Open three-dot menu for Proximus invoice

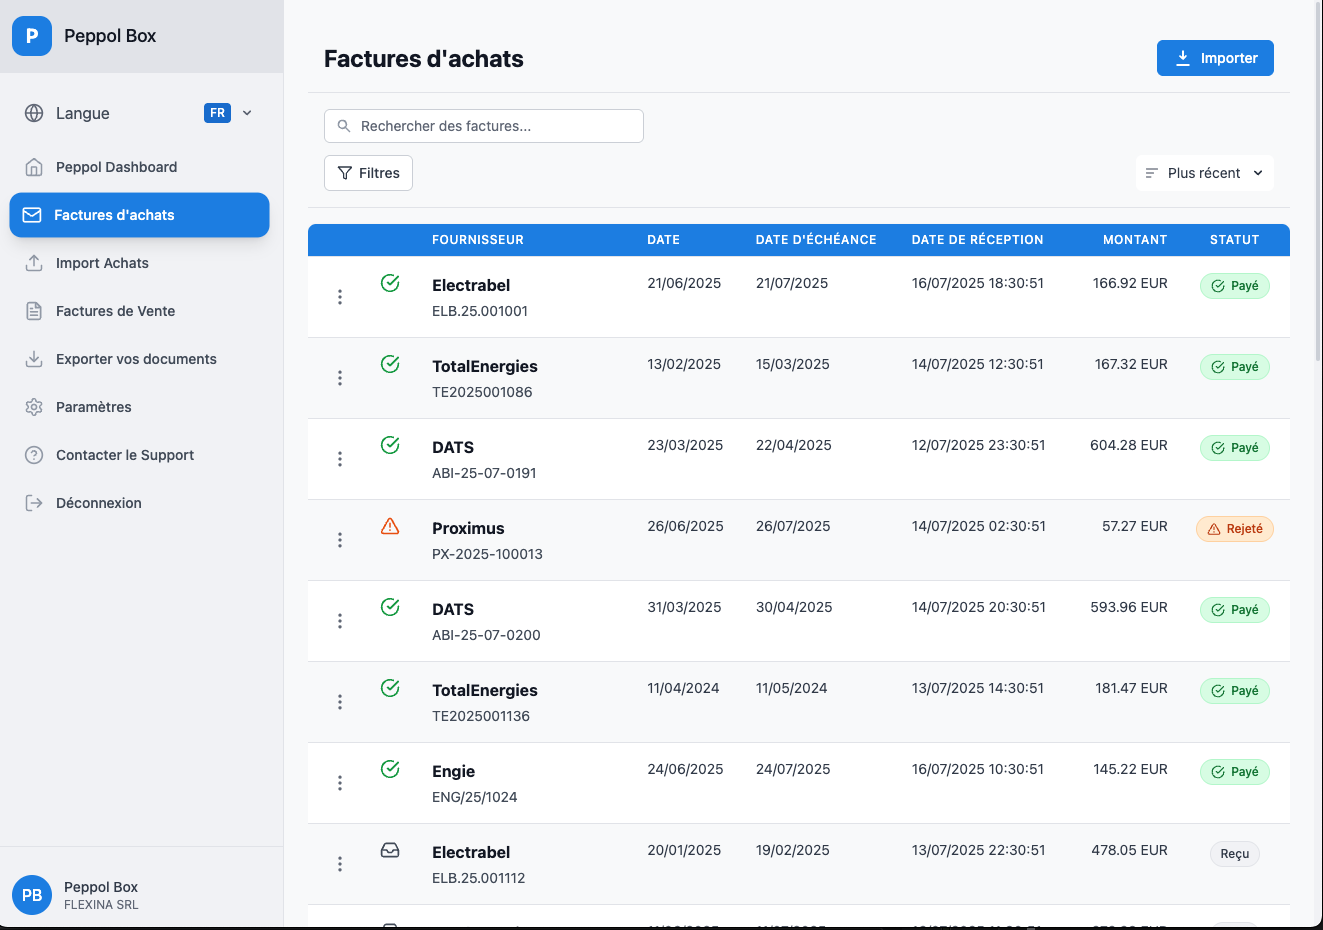pos(340,540)
